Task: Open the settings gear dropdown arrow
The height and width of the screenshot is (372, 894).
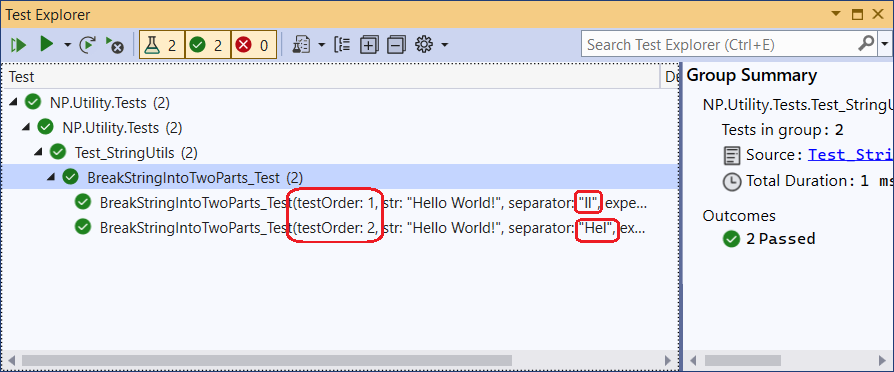Action: point(444,45)
